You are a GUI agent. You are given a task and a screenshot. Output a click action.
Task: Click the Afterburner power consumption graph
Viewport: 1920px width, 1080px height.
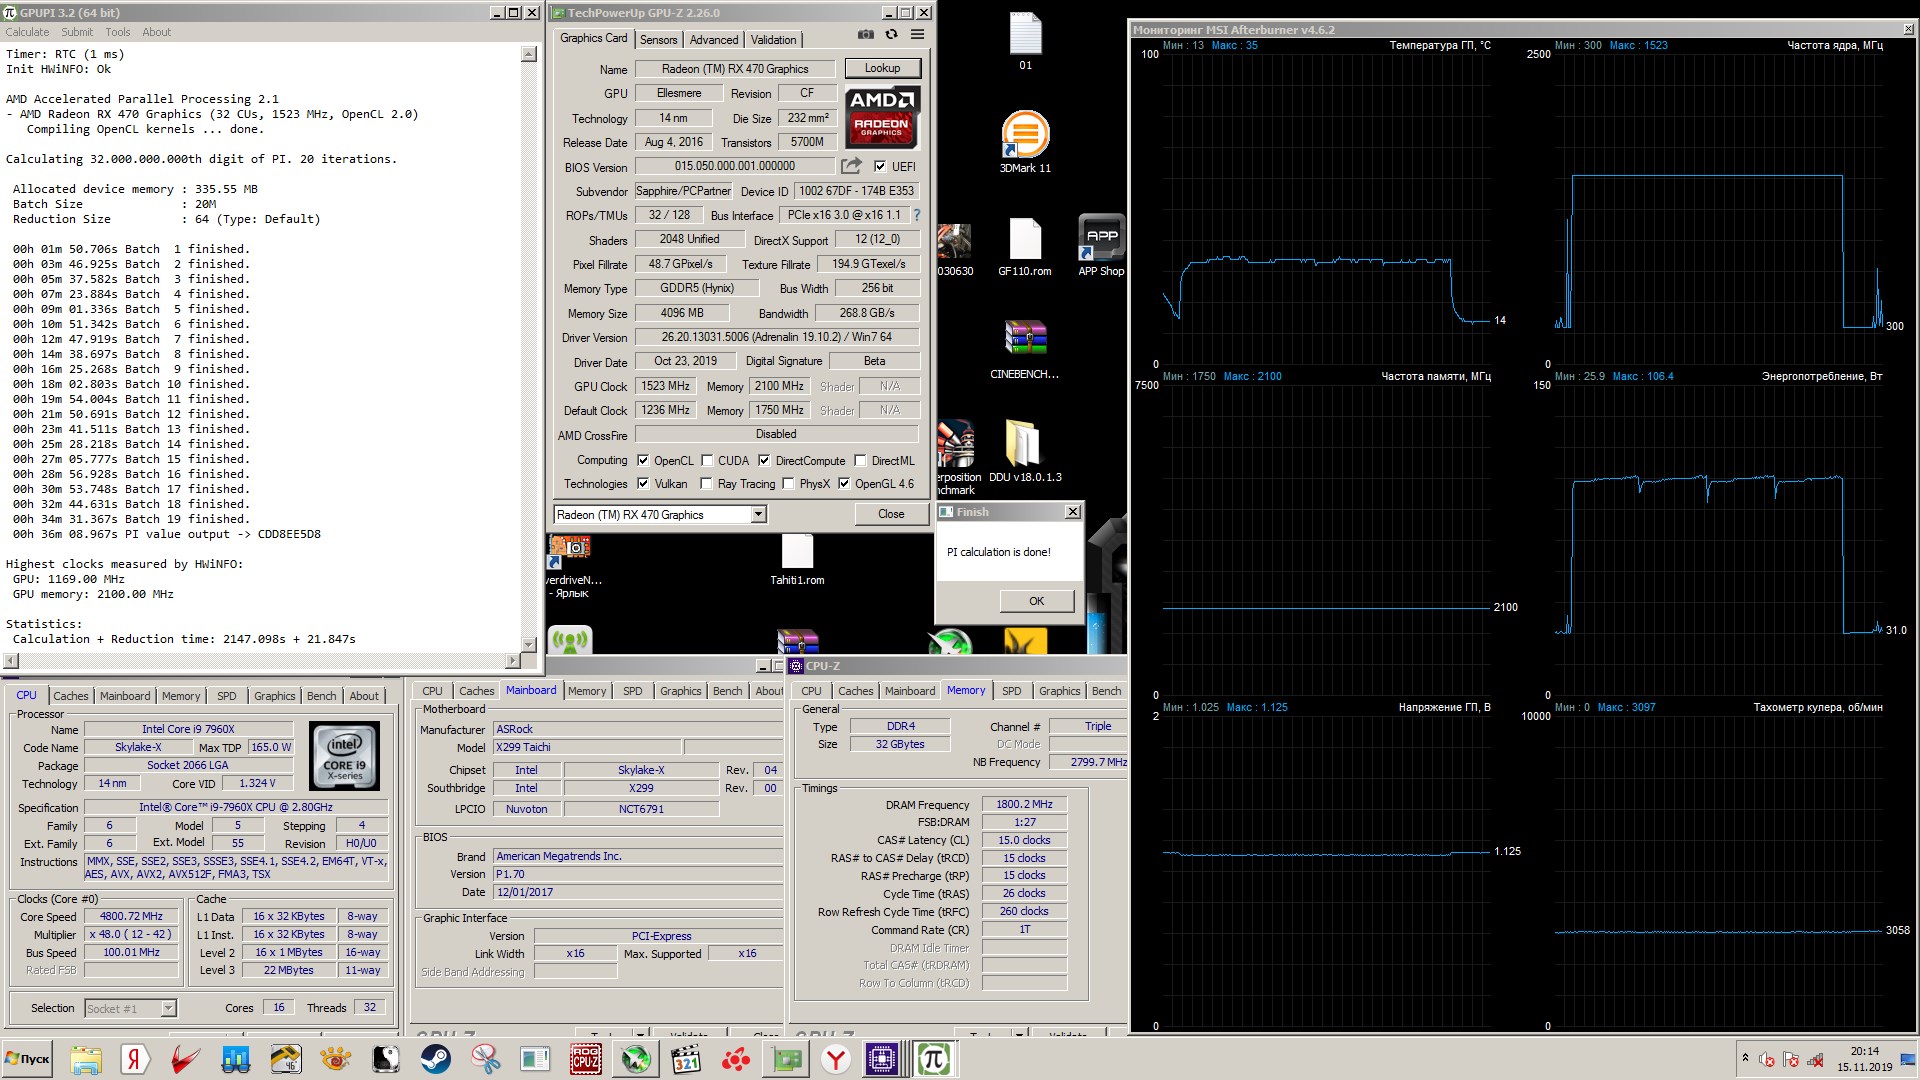click(x=1719, y=539)
